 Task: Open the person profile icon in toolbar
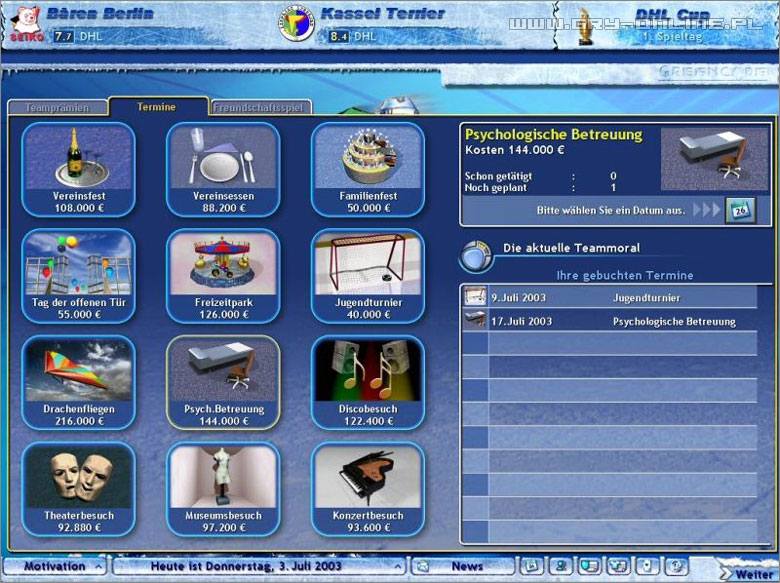(x=561, y=566)
